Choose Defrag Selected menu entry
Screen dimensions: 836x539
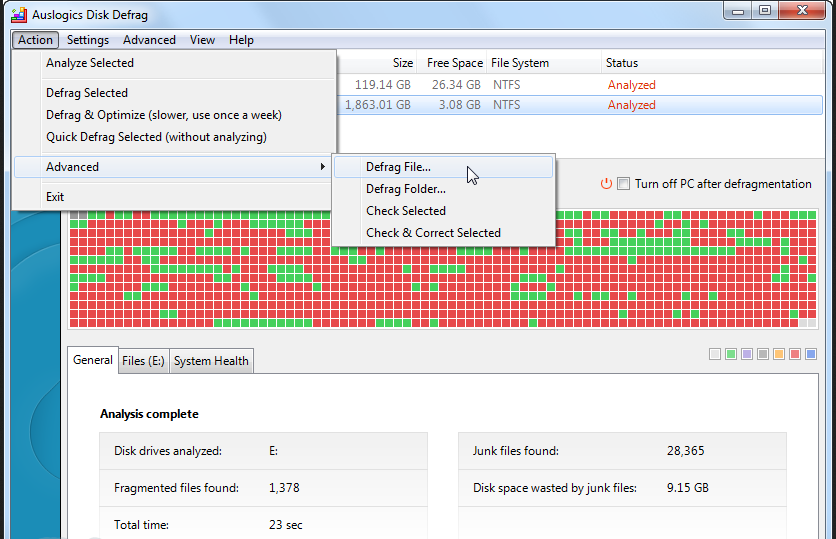[x=175, y=93]
